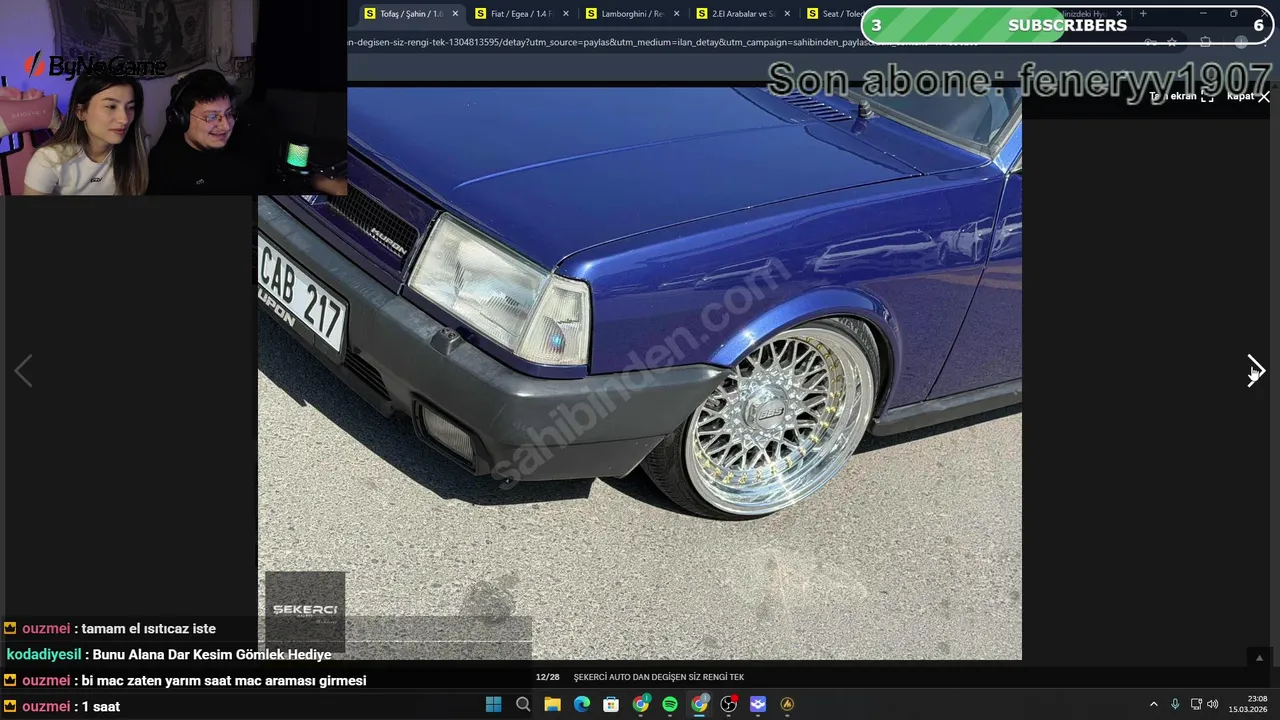Click the microphone tray icon
This screenshot has width=1280, height=720.
pos(1175,704)
